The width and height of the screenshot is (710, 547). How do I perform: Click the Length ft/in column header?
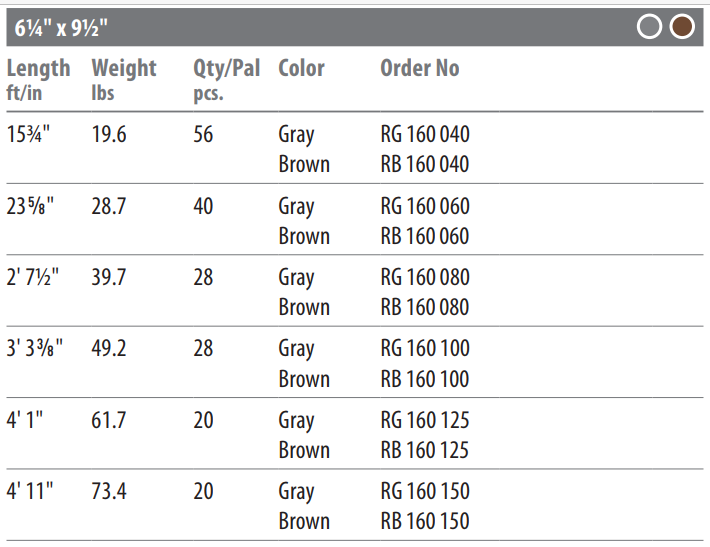[x=38, y=80]
